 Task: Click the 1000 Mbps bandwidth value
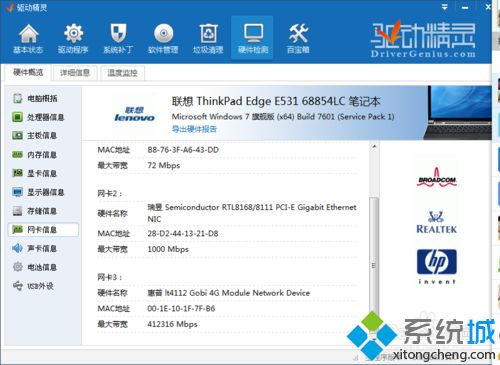168,249
